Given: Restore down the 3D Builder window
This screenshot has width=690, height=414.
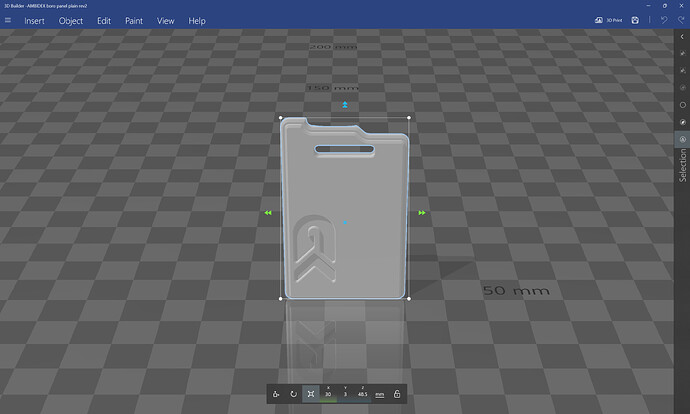Looking at the screenshot, I should [664, 6].
